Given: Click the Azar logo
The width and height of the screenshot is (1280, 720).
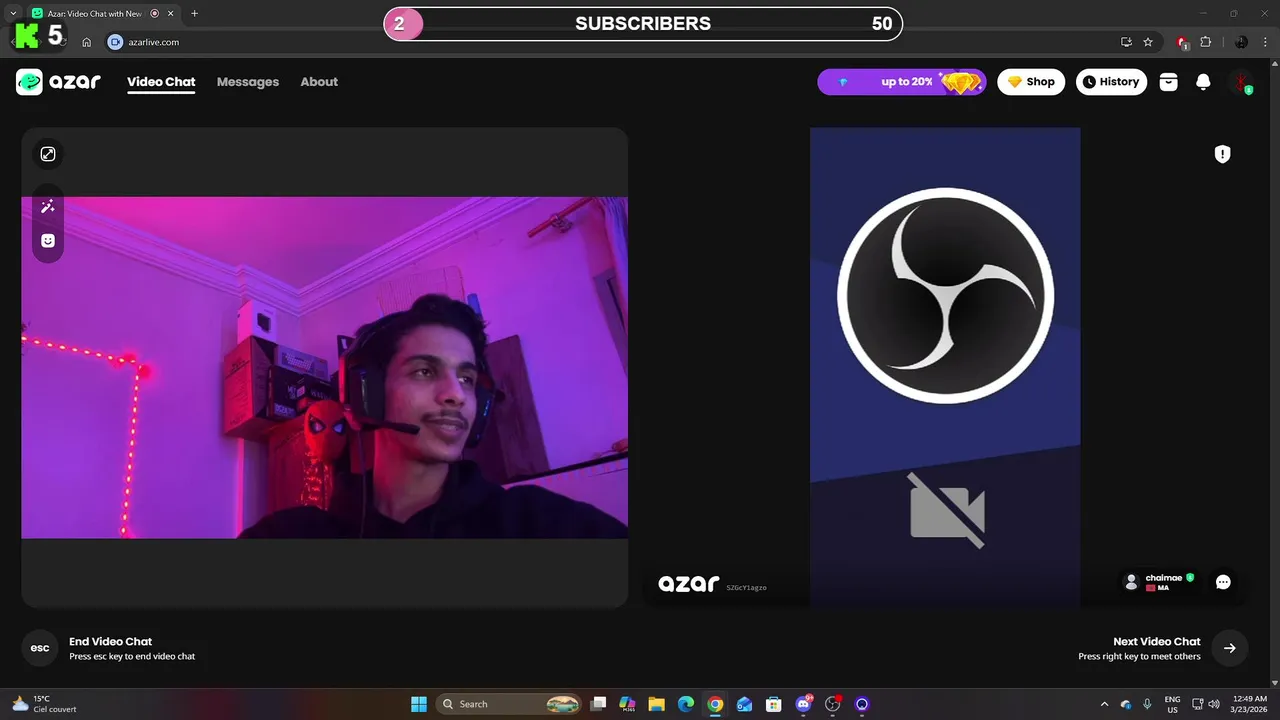Looking at the screenshot, I should 58,82.
